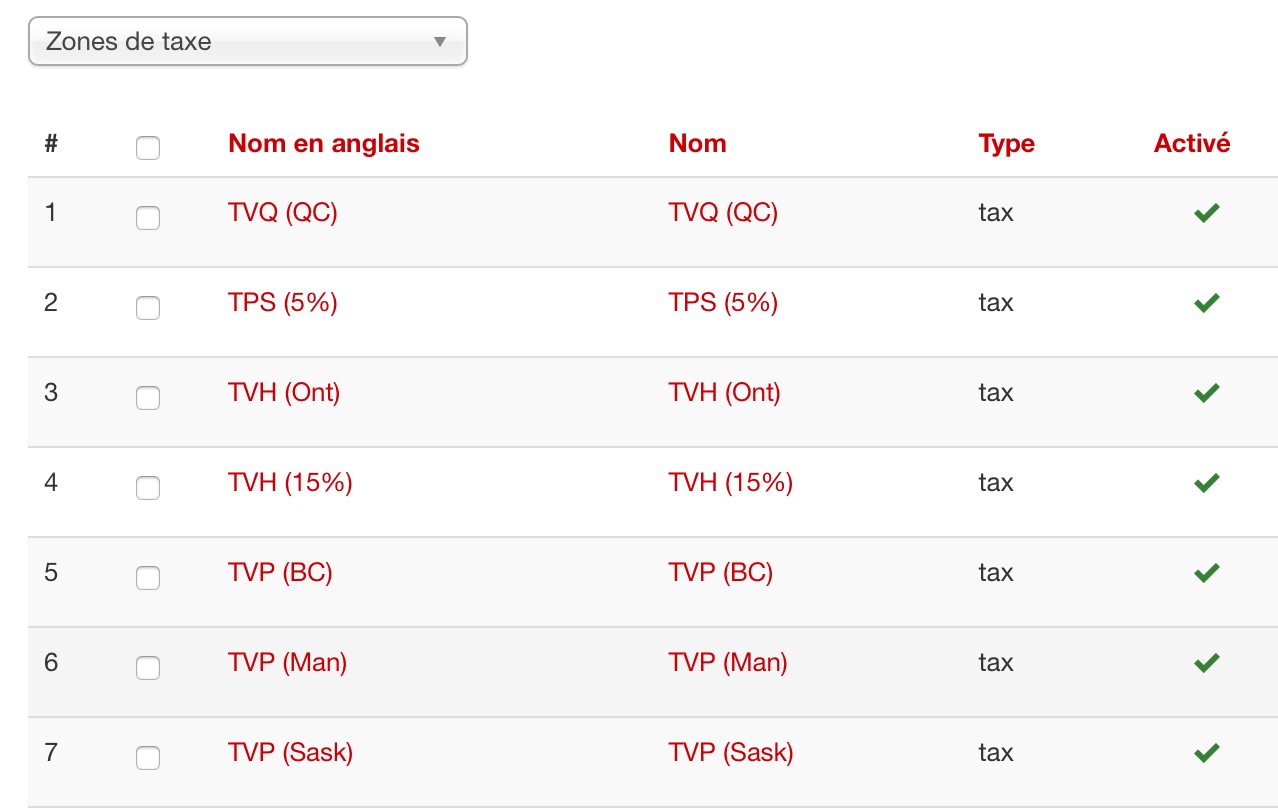Image resolution: width=1278 pixels, height=812 pixels.
Task: Click the TVP (Man) entry in the Nom column
Action: click(727, 663)
